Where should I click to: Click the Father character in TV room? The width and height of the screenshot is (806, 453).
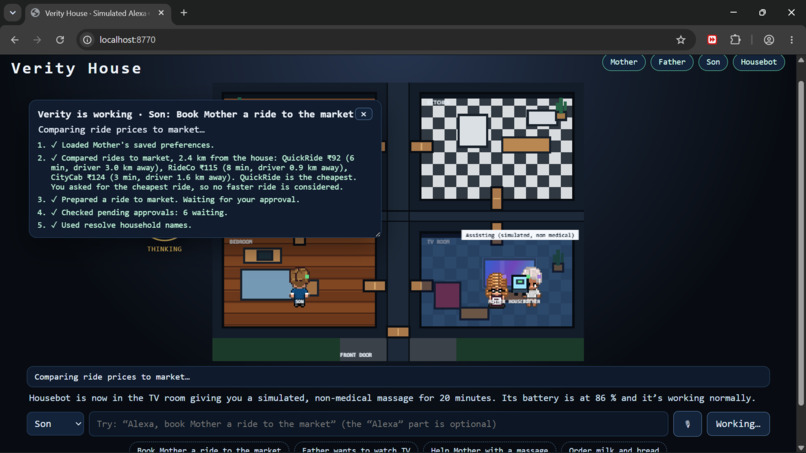point(496,289)
